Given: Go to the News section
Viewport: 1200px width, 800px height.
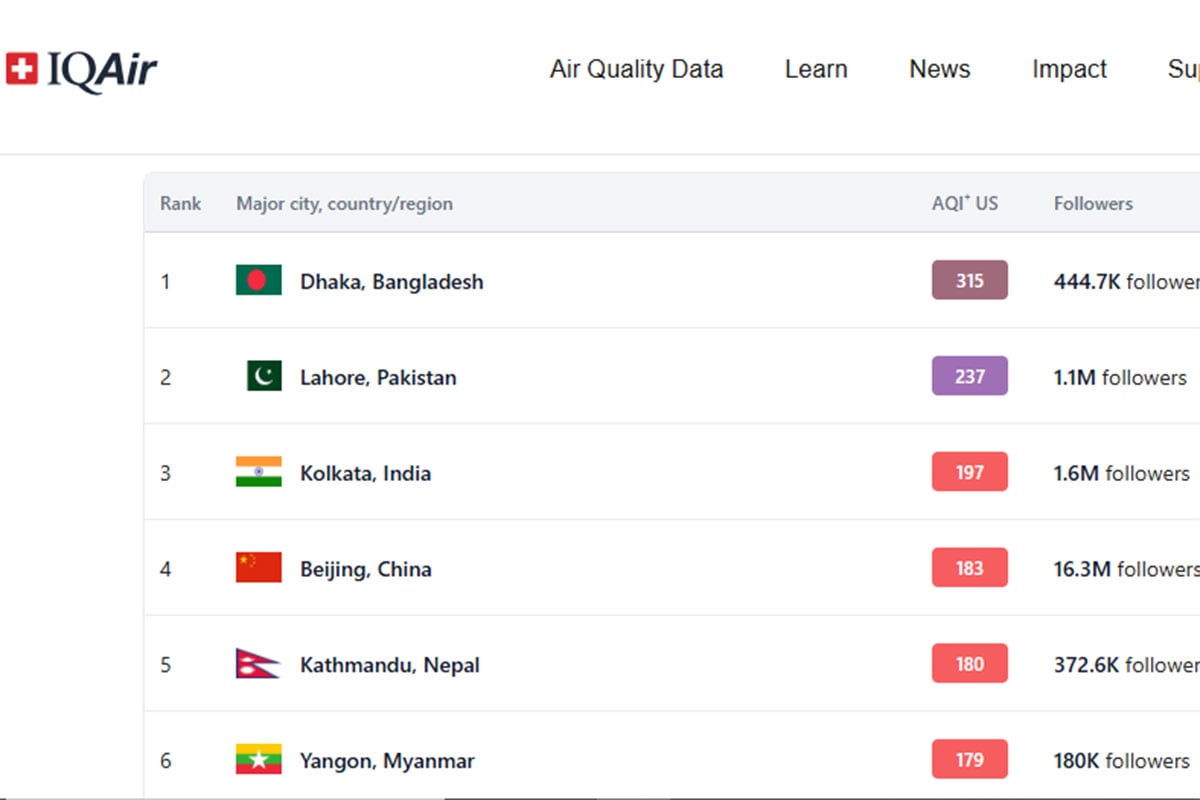Looking at the screenshot, I should pos(939,70).
